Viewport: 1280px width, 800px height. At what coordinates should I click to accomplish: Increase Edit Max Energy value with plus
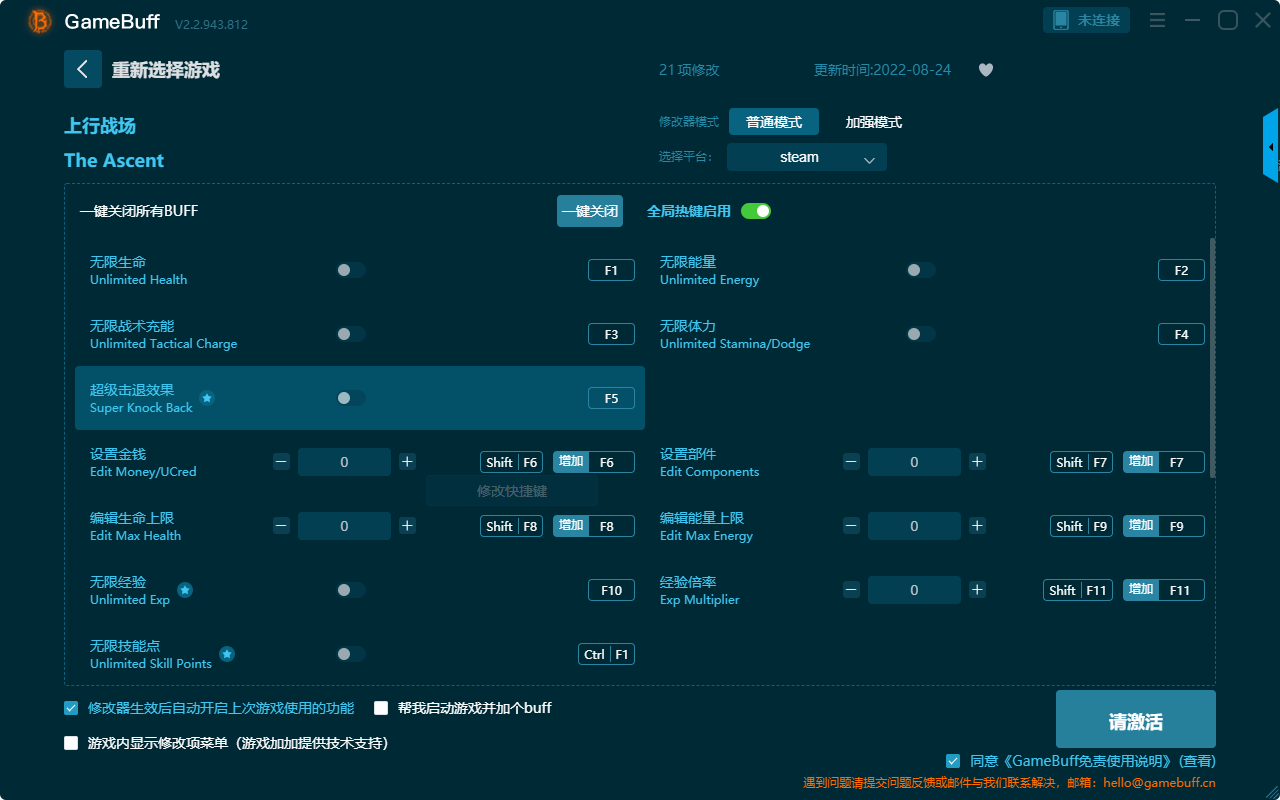pos(977,526)
